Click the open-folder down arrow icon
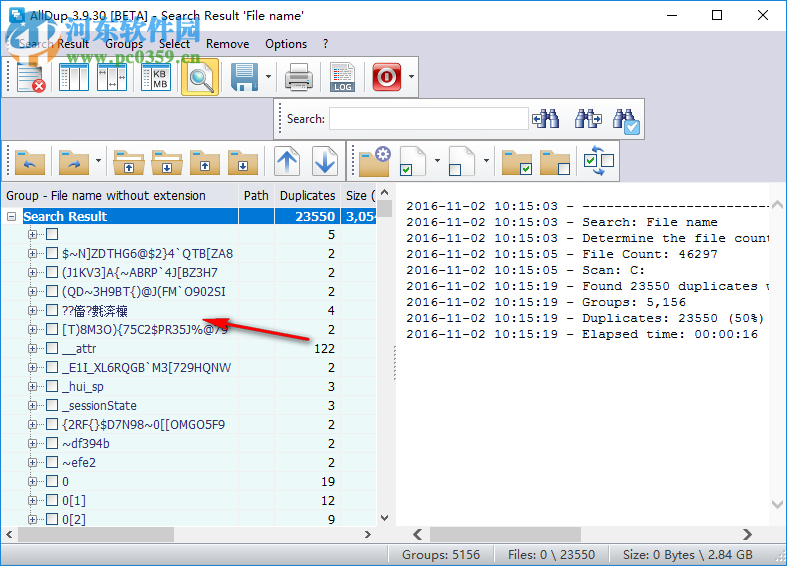The height and width of the screenshot is (566, 787). (x=167, y=162)
